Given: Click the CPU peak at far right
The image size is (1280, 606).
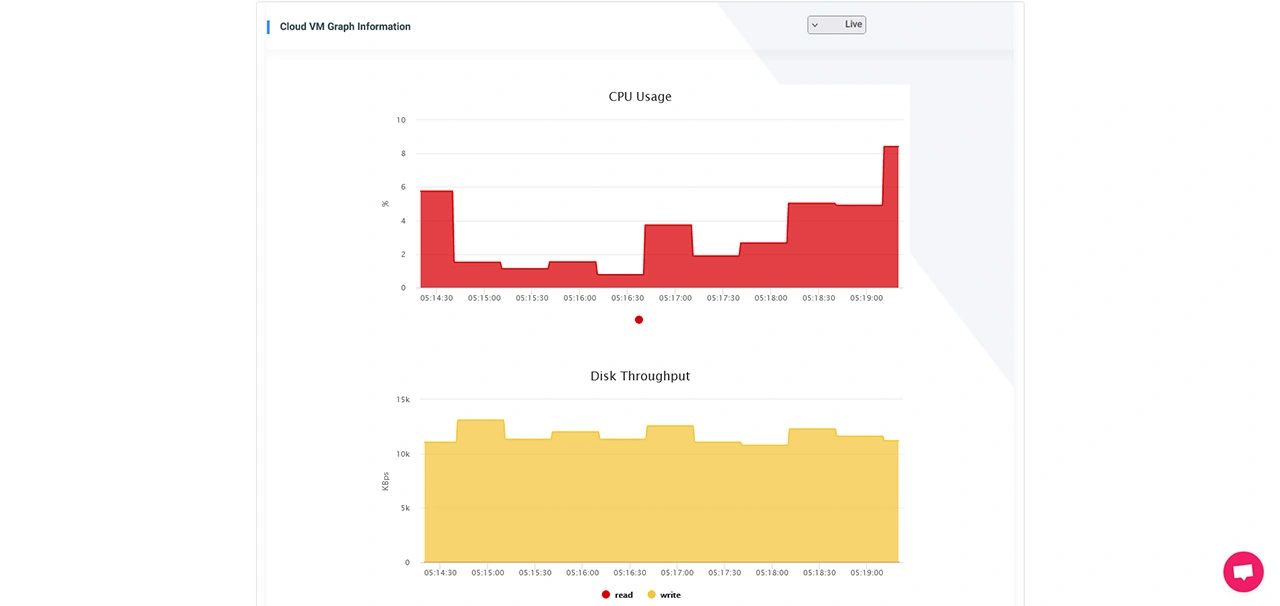Looking at the screenshot, I should 890,147.
